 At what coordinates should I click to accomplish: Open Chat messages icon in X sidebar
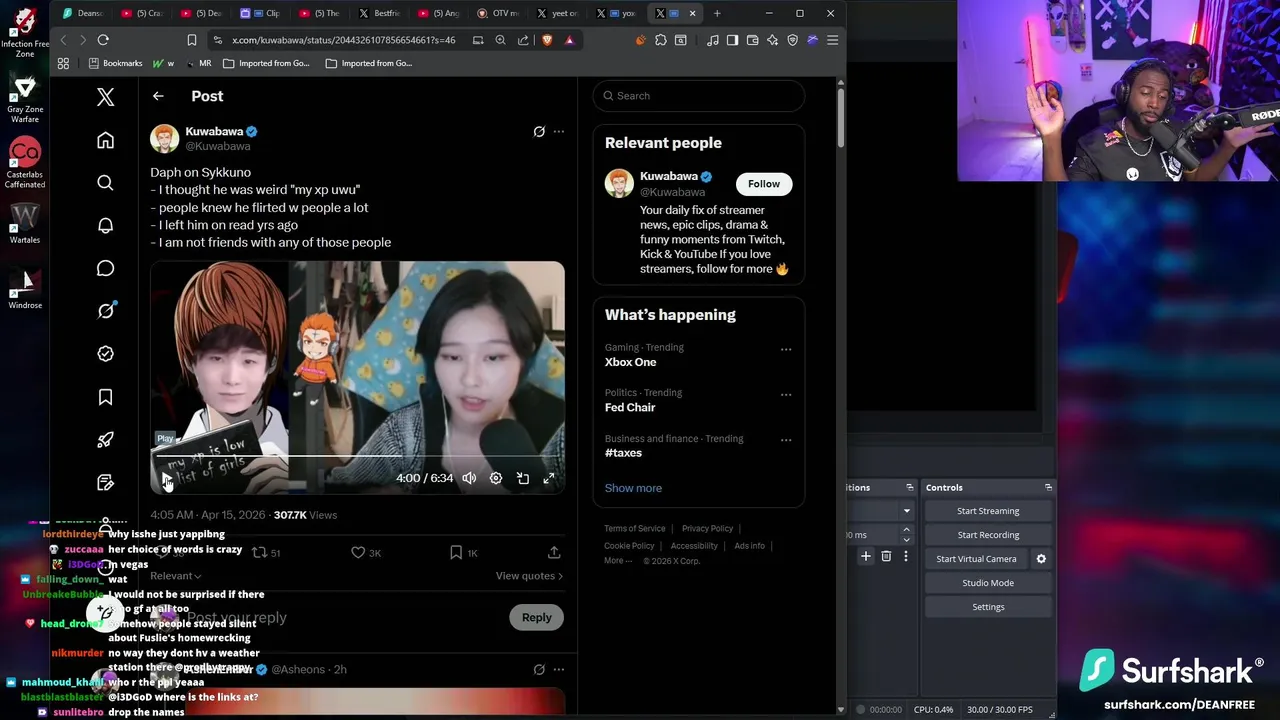tap(105, 268)
